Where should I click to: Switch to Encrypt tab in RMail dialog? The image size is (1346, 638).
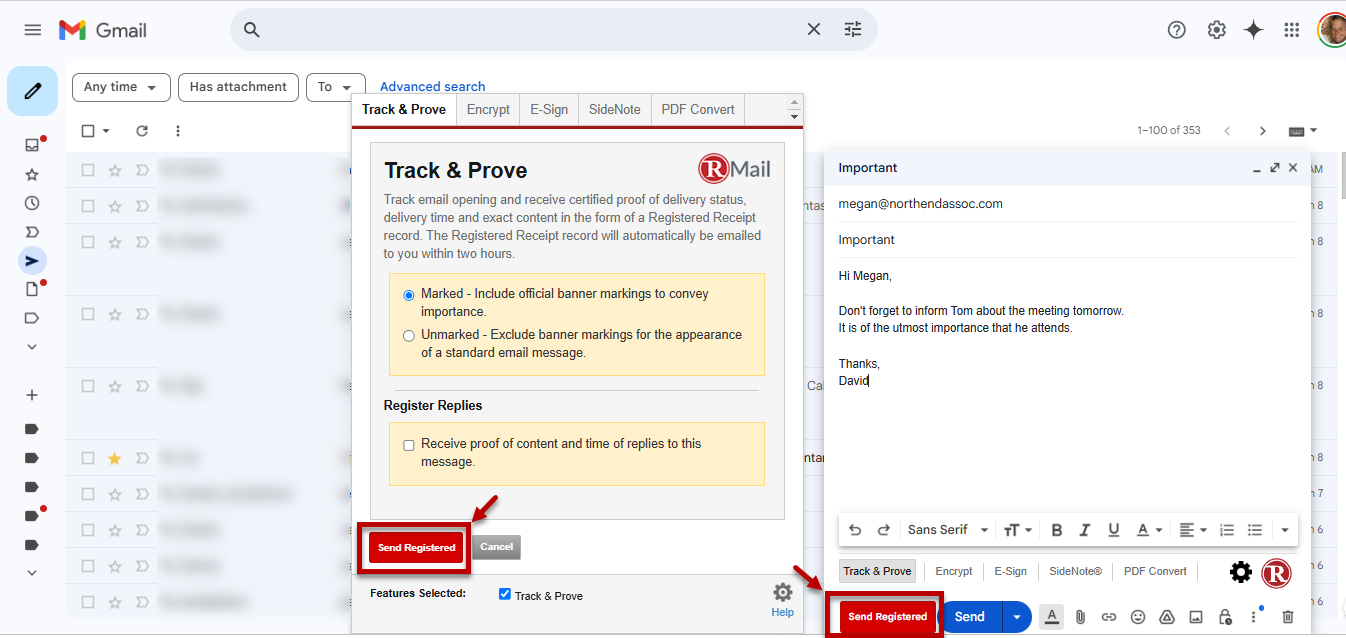pos(488,110)
